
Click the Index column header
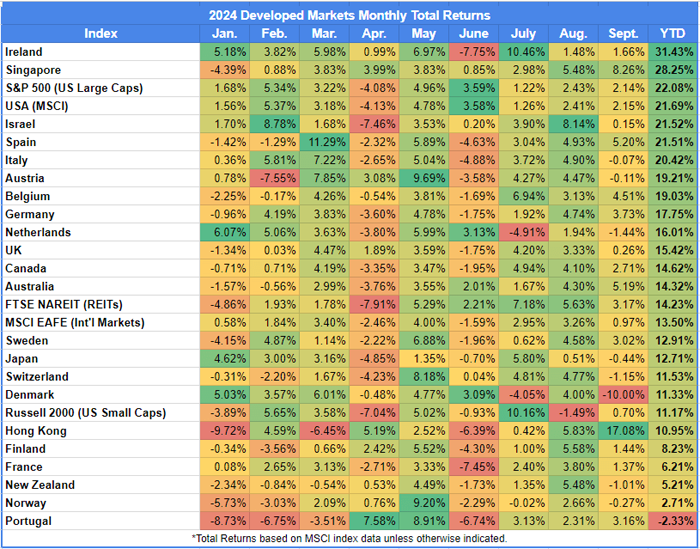pyautogui.click(x=101, y=33)
